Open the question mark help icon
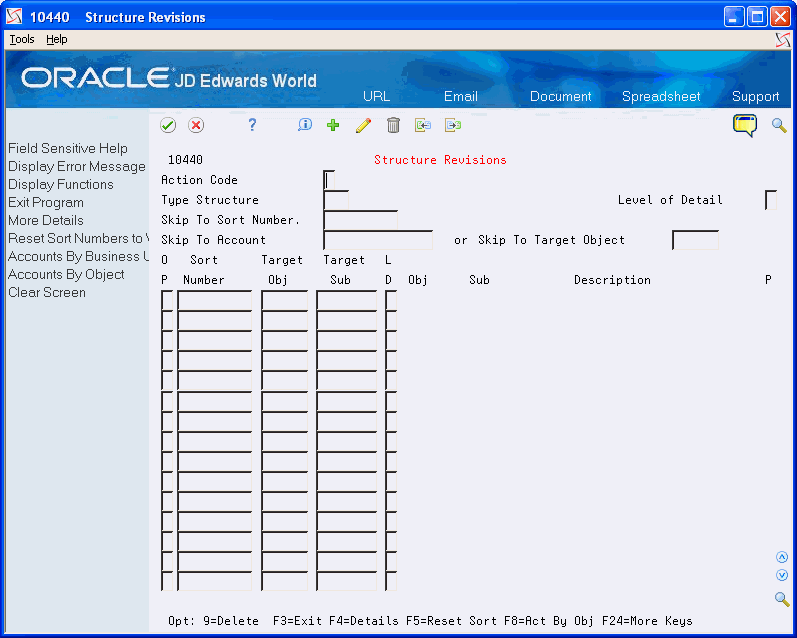797x638 pixels. click(252, 125)
